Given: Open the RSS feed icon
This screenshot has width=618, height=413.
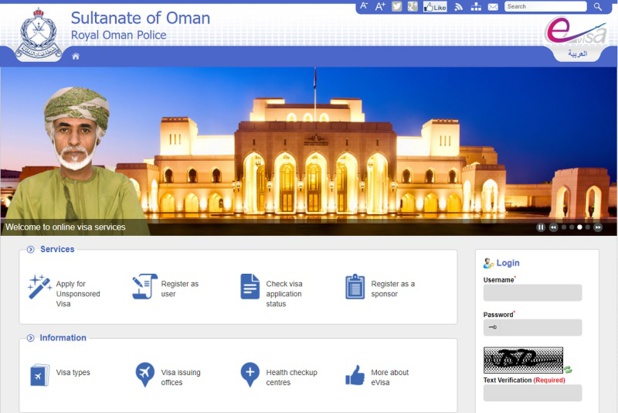Looking at the screenshot, I should click(459, 7).
